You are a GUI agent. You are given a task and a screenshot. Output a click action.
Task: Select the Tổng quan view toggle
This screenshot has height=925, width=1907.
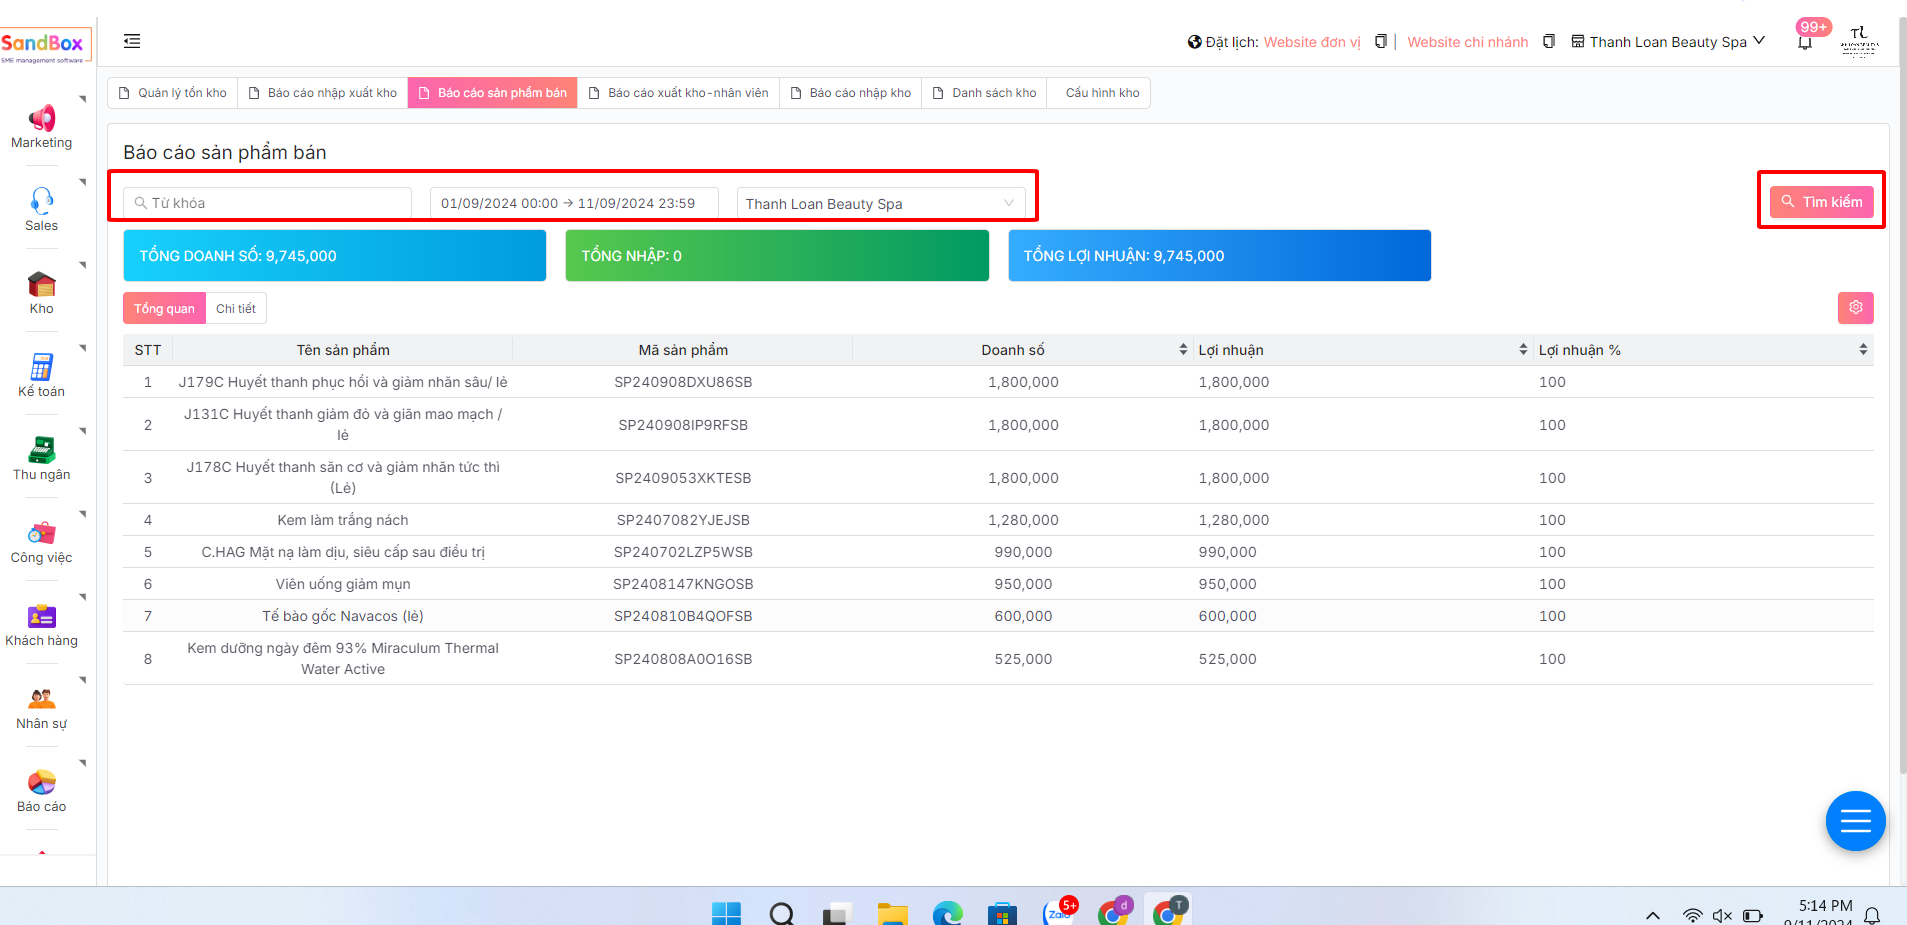pos(164,309)
